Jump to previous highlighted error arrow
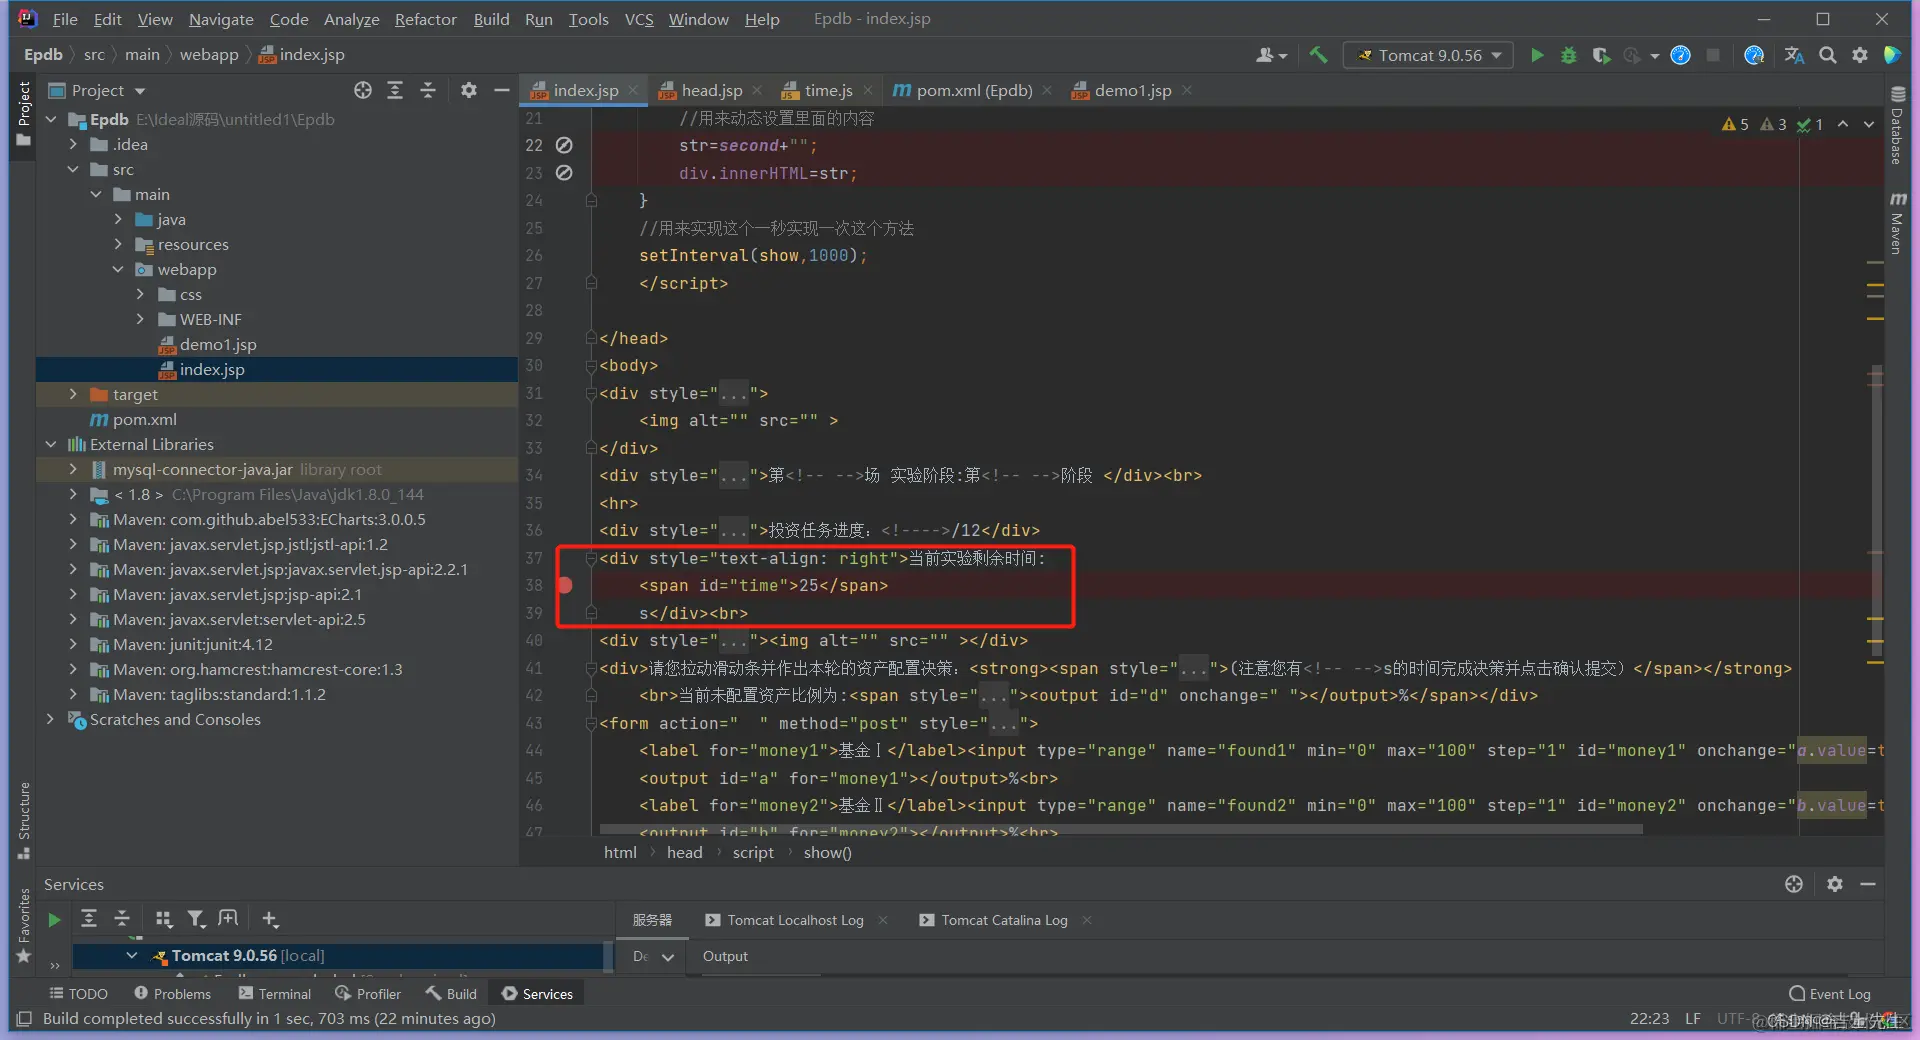 pyautogui.click(x=1842, y=125)
